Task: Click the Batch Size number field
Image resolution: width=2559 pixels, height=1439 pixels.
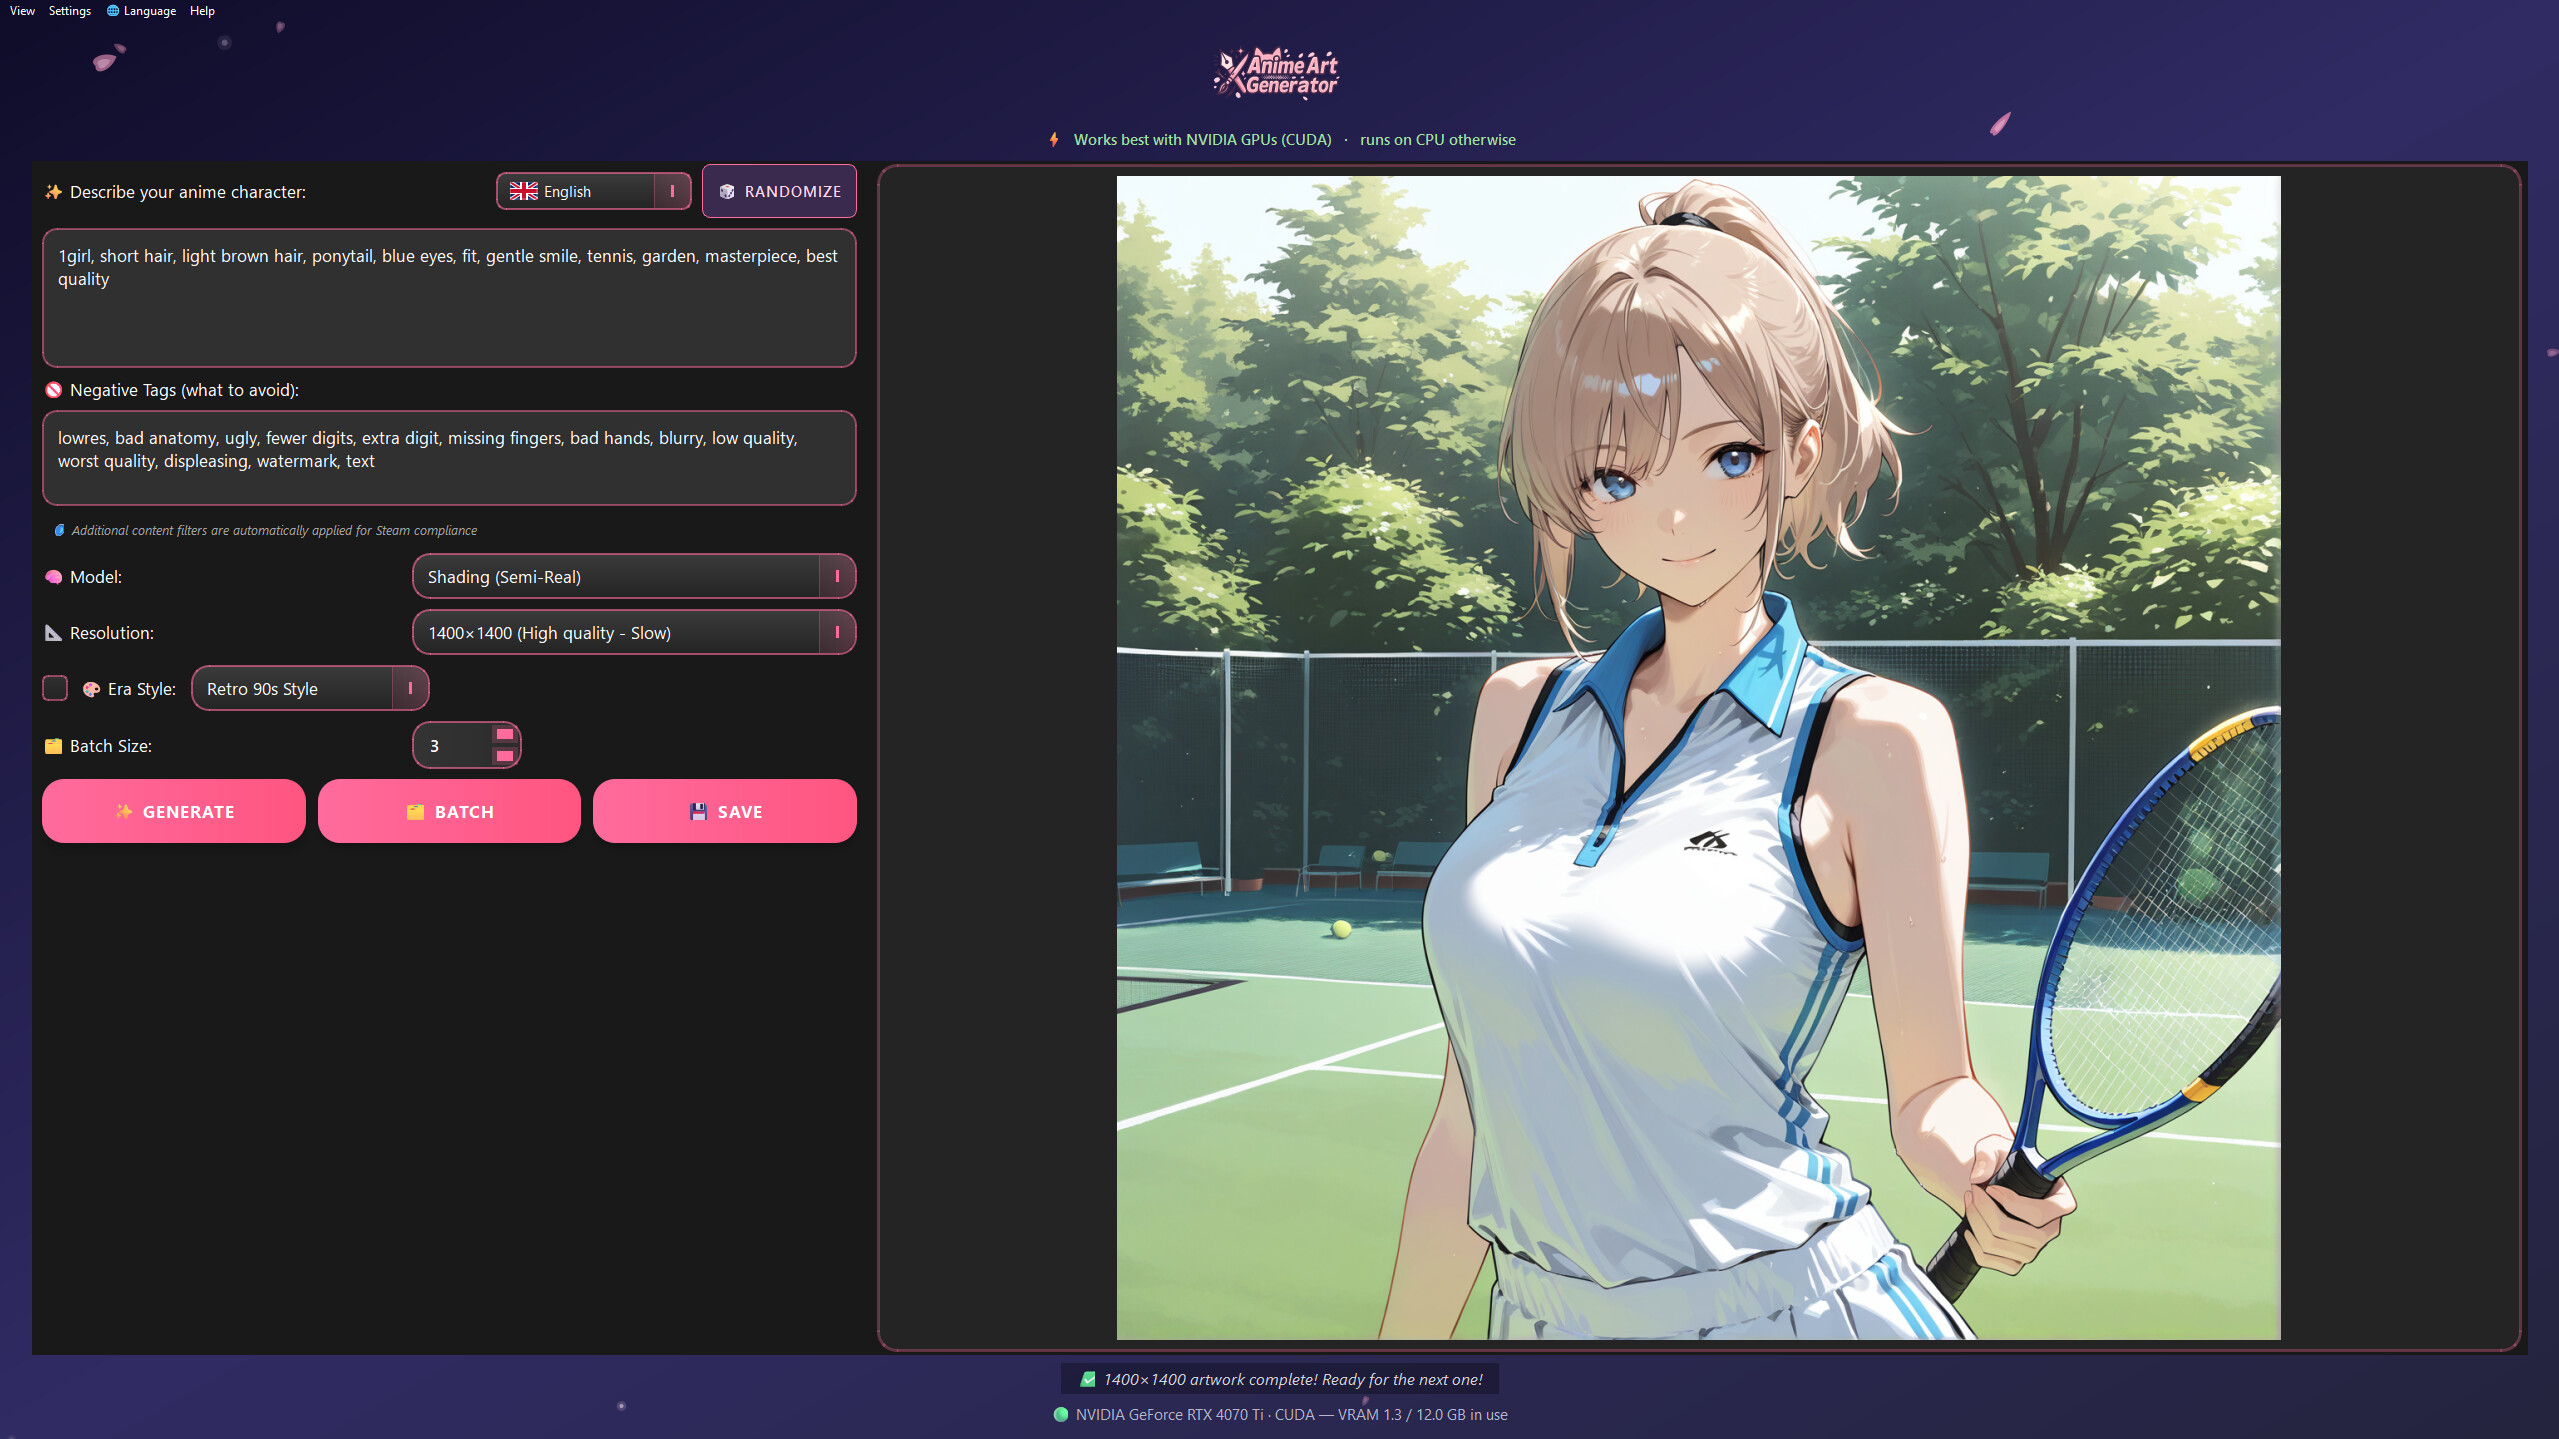Action: point(453,746)
